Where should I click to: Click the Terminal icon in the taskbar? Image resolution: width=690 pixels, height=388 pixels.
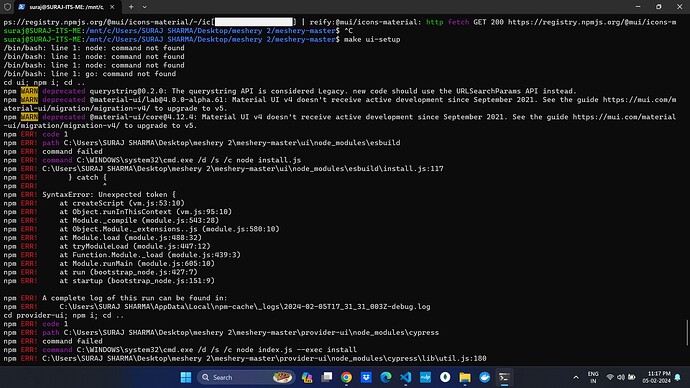(504, 377)
